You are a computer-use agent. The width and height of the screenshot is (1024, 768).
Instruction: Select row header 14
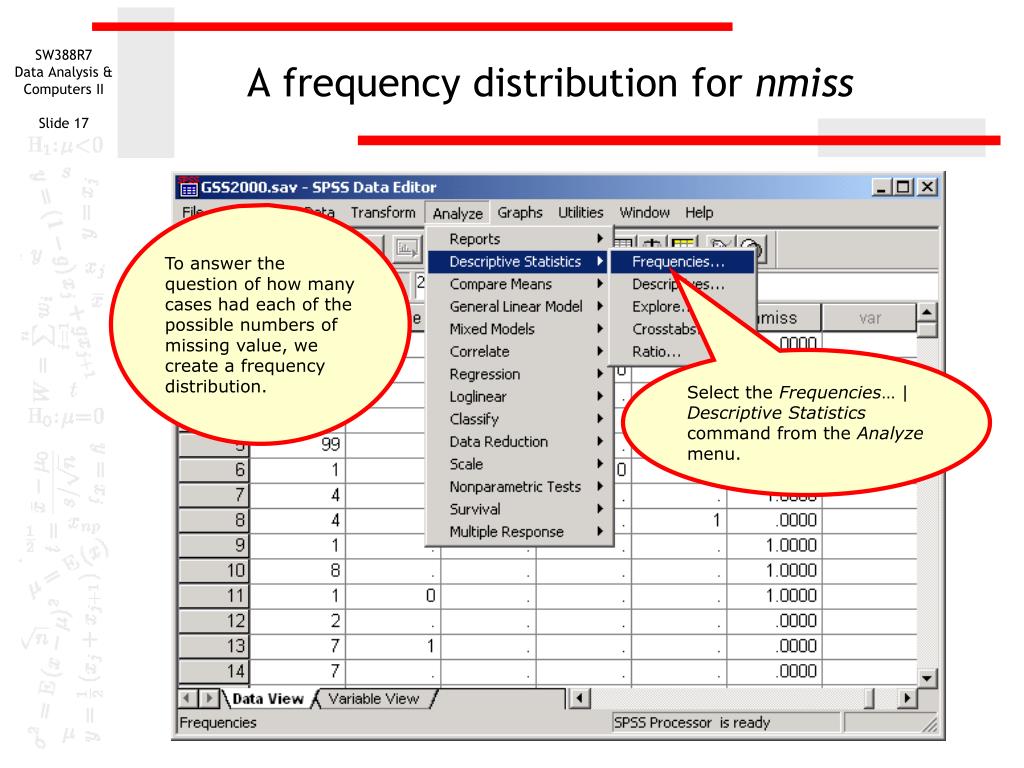[x=214, y=671]
